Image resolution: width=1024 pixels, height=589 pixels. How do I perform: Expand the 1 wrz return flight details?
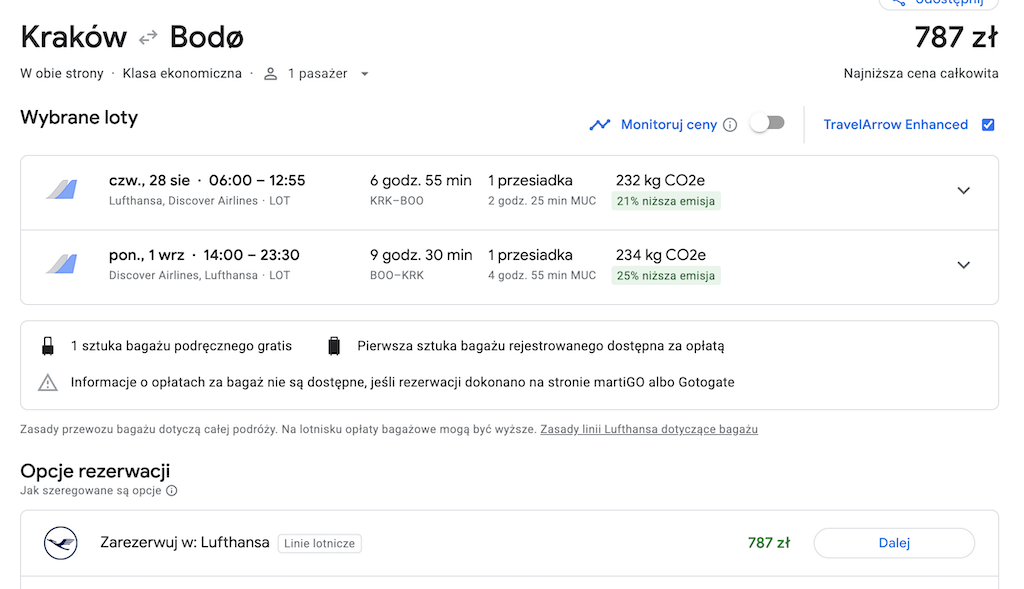point(963,265)
